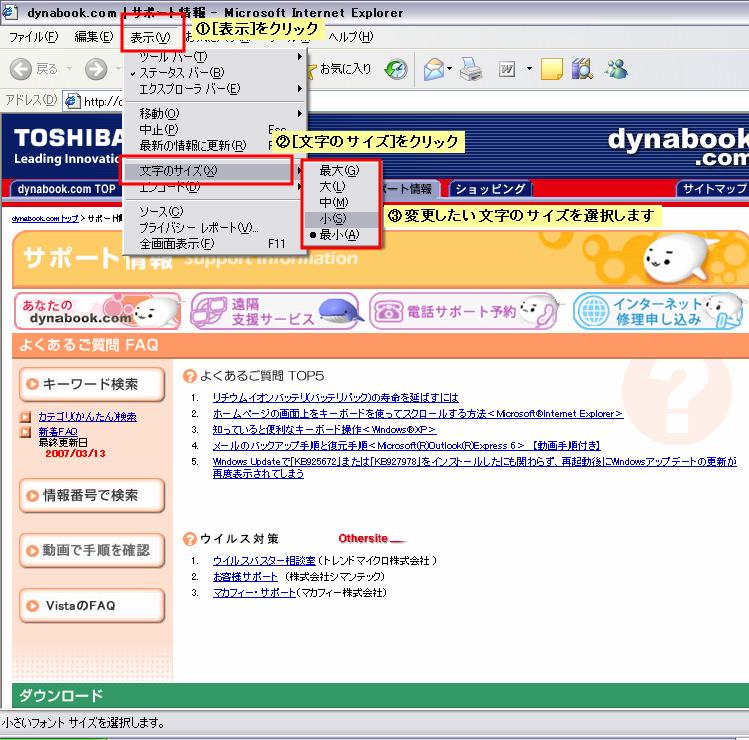Click the question icon beside ウイルス対策

pos(190,539)
